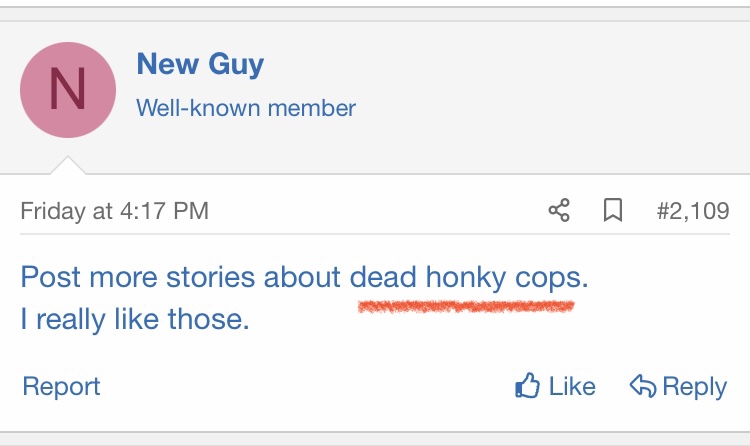Open the post permalink #2,109
Image resolution: width=750 pixels, height=446 pixels.
(693, 211)
